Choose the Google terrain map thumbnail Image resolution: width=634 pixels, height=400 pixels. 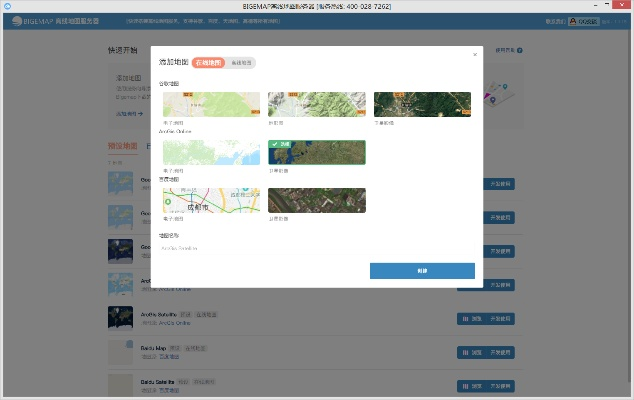click(x=317, y=104)
